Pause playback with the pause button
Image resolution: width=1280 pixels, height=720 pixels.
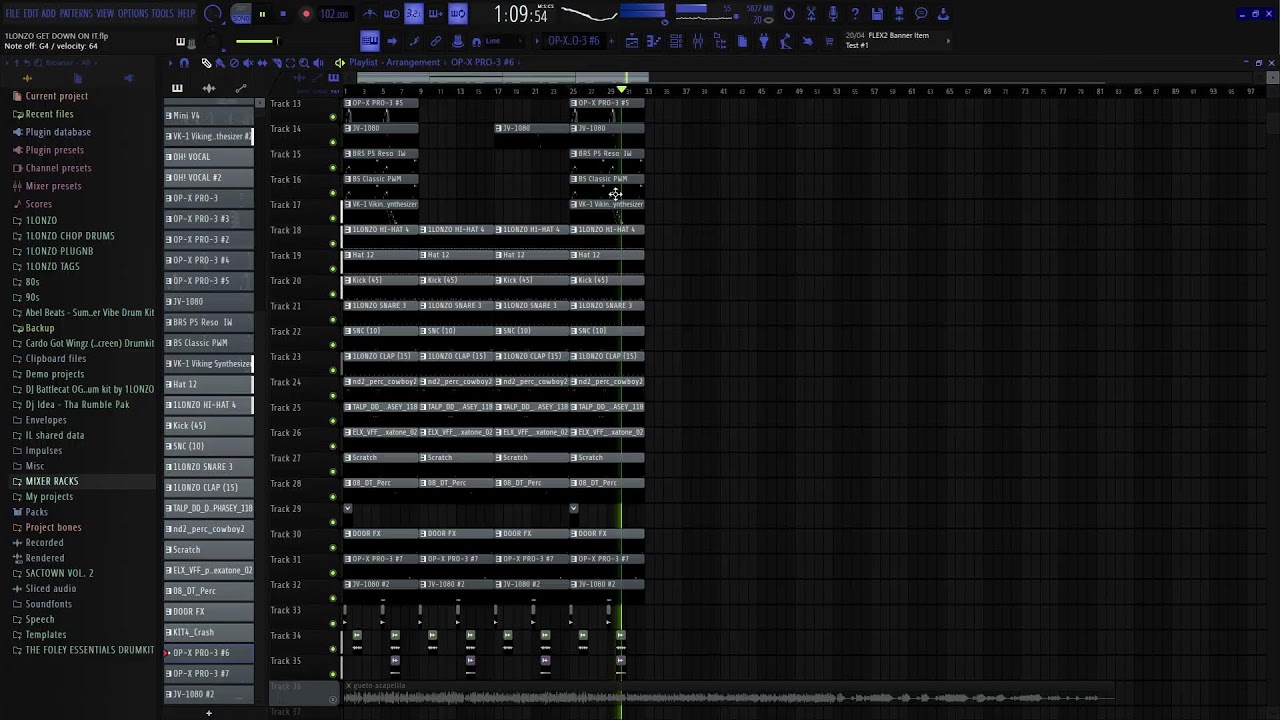pyautogui.click(x=262, y=14)
